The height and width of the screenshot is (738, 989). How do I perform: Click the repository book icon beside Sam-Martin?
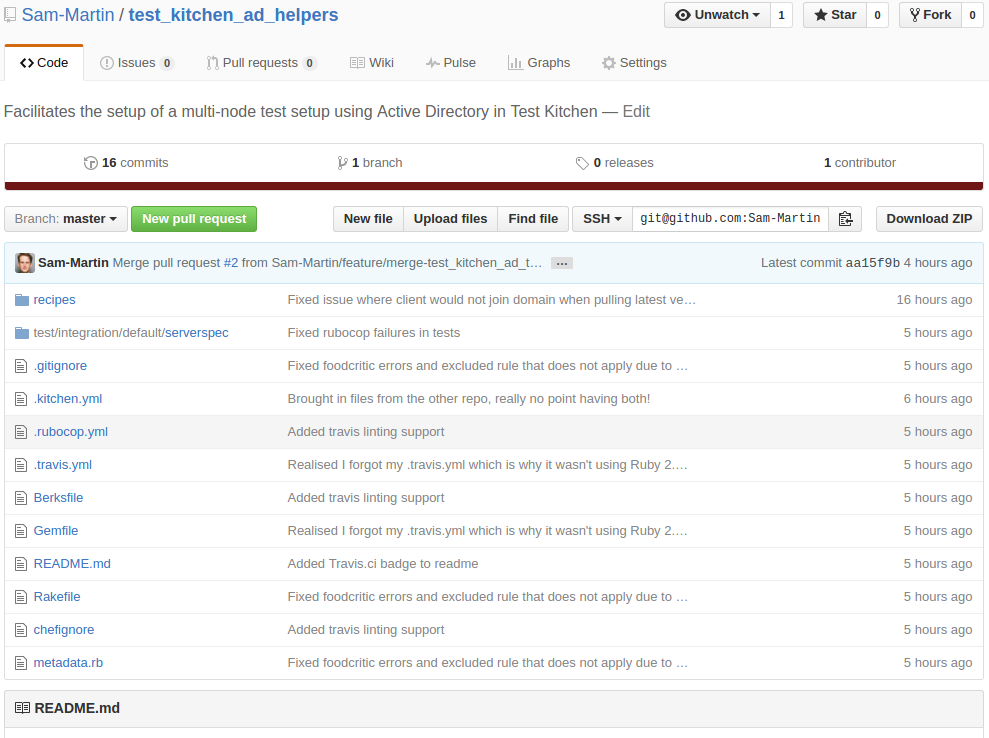click(x=10, y=15)
